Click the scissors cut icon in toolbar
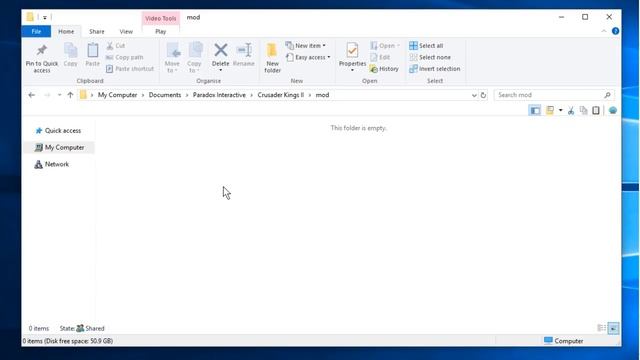Screen dimensions: 640x360 (x=571, y=110)
